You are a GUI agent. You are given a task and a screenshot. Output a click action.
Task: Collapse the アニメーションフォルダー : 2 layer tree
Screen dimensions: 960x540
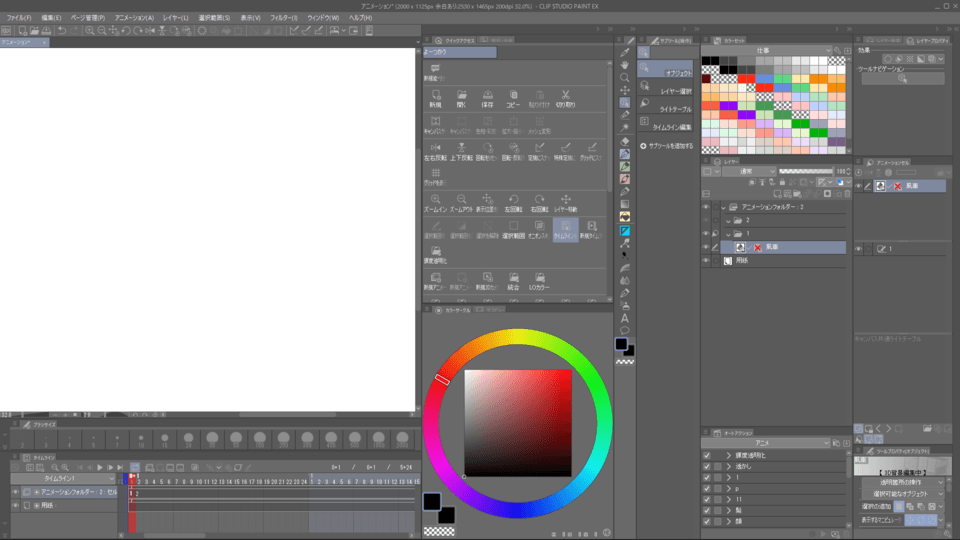pos(723,207)
